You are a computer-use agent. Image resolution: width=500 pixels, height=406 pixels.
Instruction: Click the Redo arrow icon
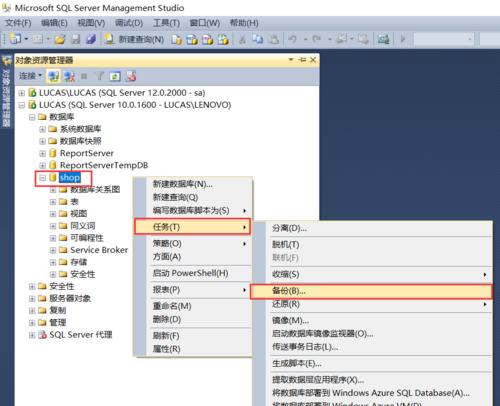(x=316, y=40)
